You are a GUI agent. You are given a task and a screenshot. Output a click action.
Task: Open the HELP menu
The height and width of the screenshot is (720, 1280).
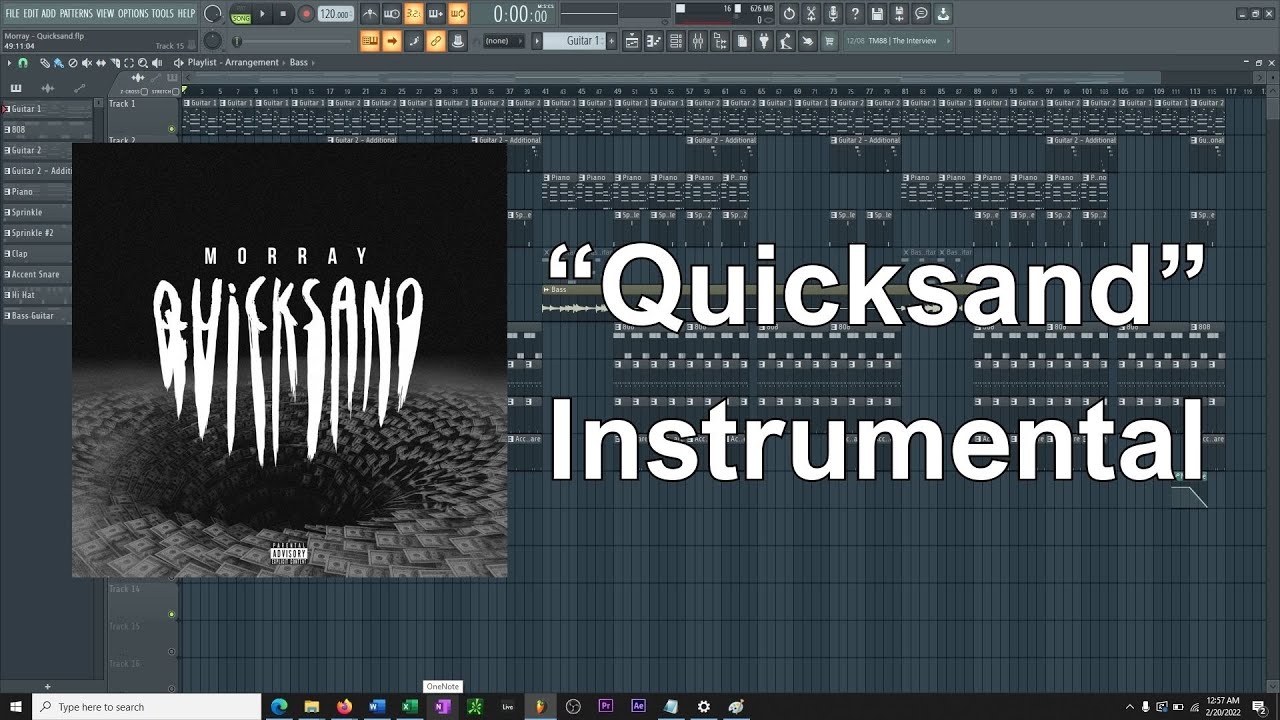pos(186,13)
